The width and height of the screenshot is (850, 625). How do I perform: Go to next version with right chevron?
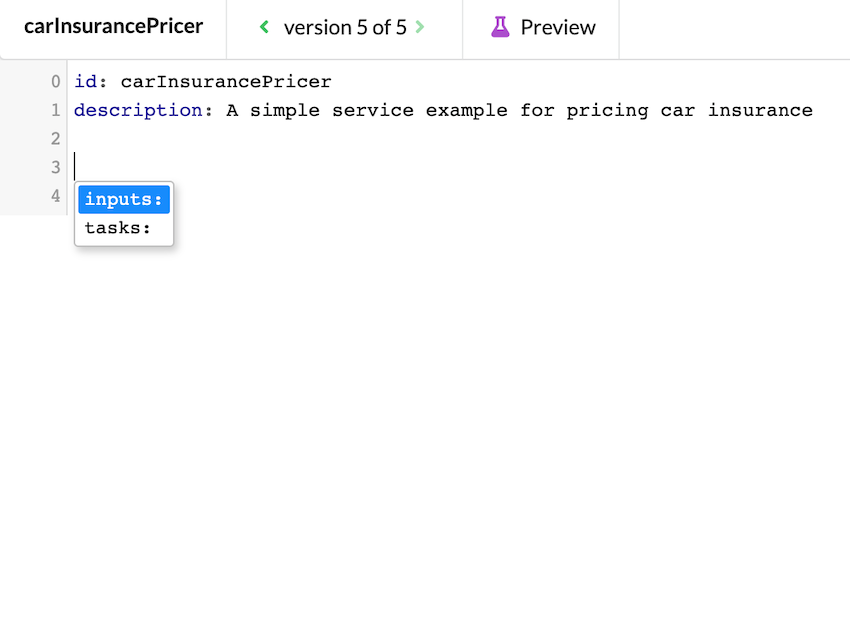420,27
